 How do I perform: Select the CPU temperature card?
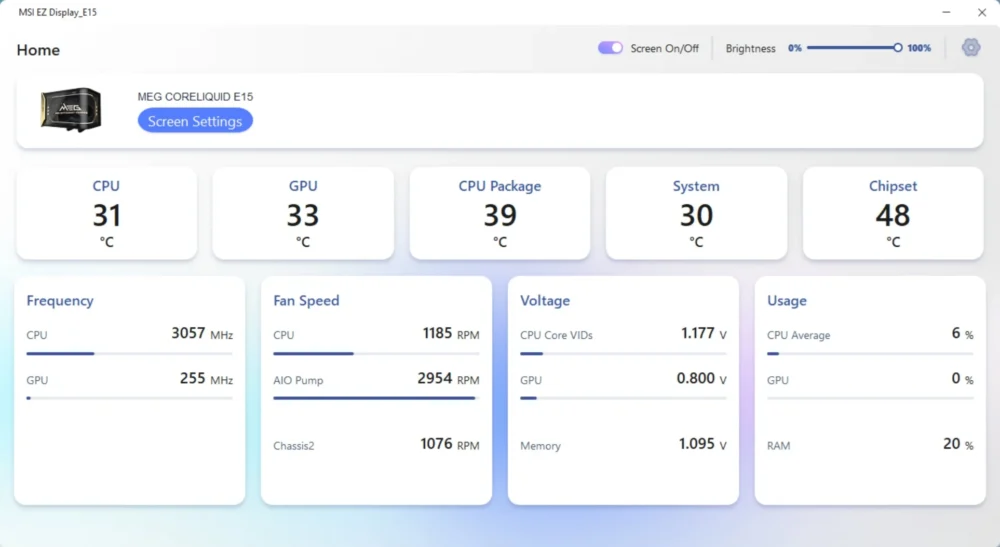[107, 213]
